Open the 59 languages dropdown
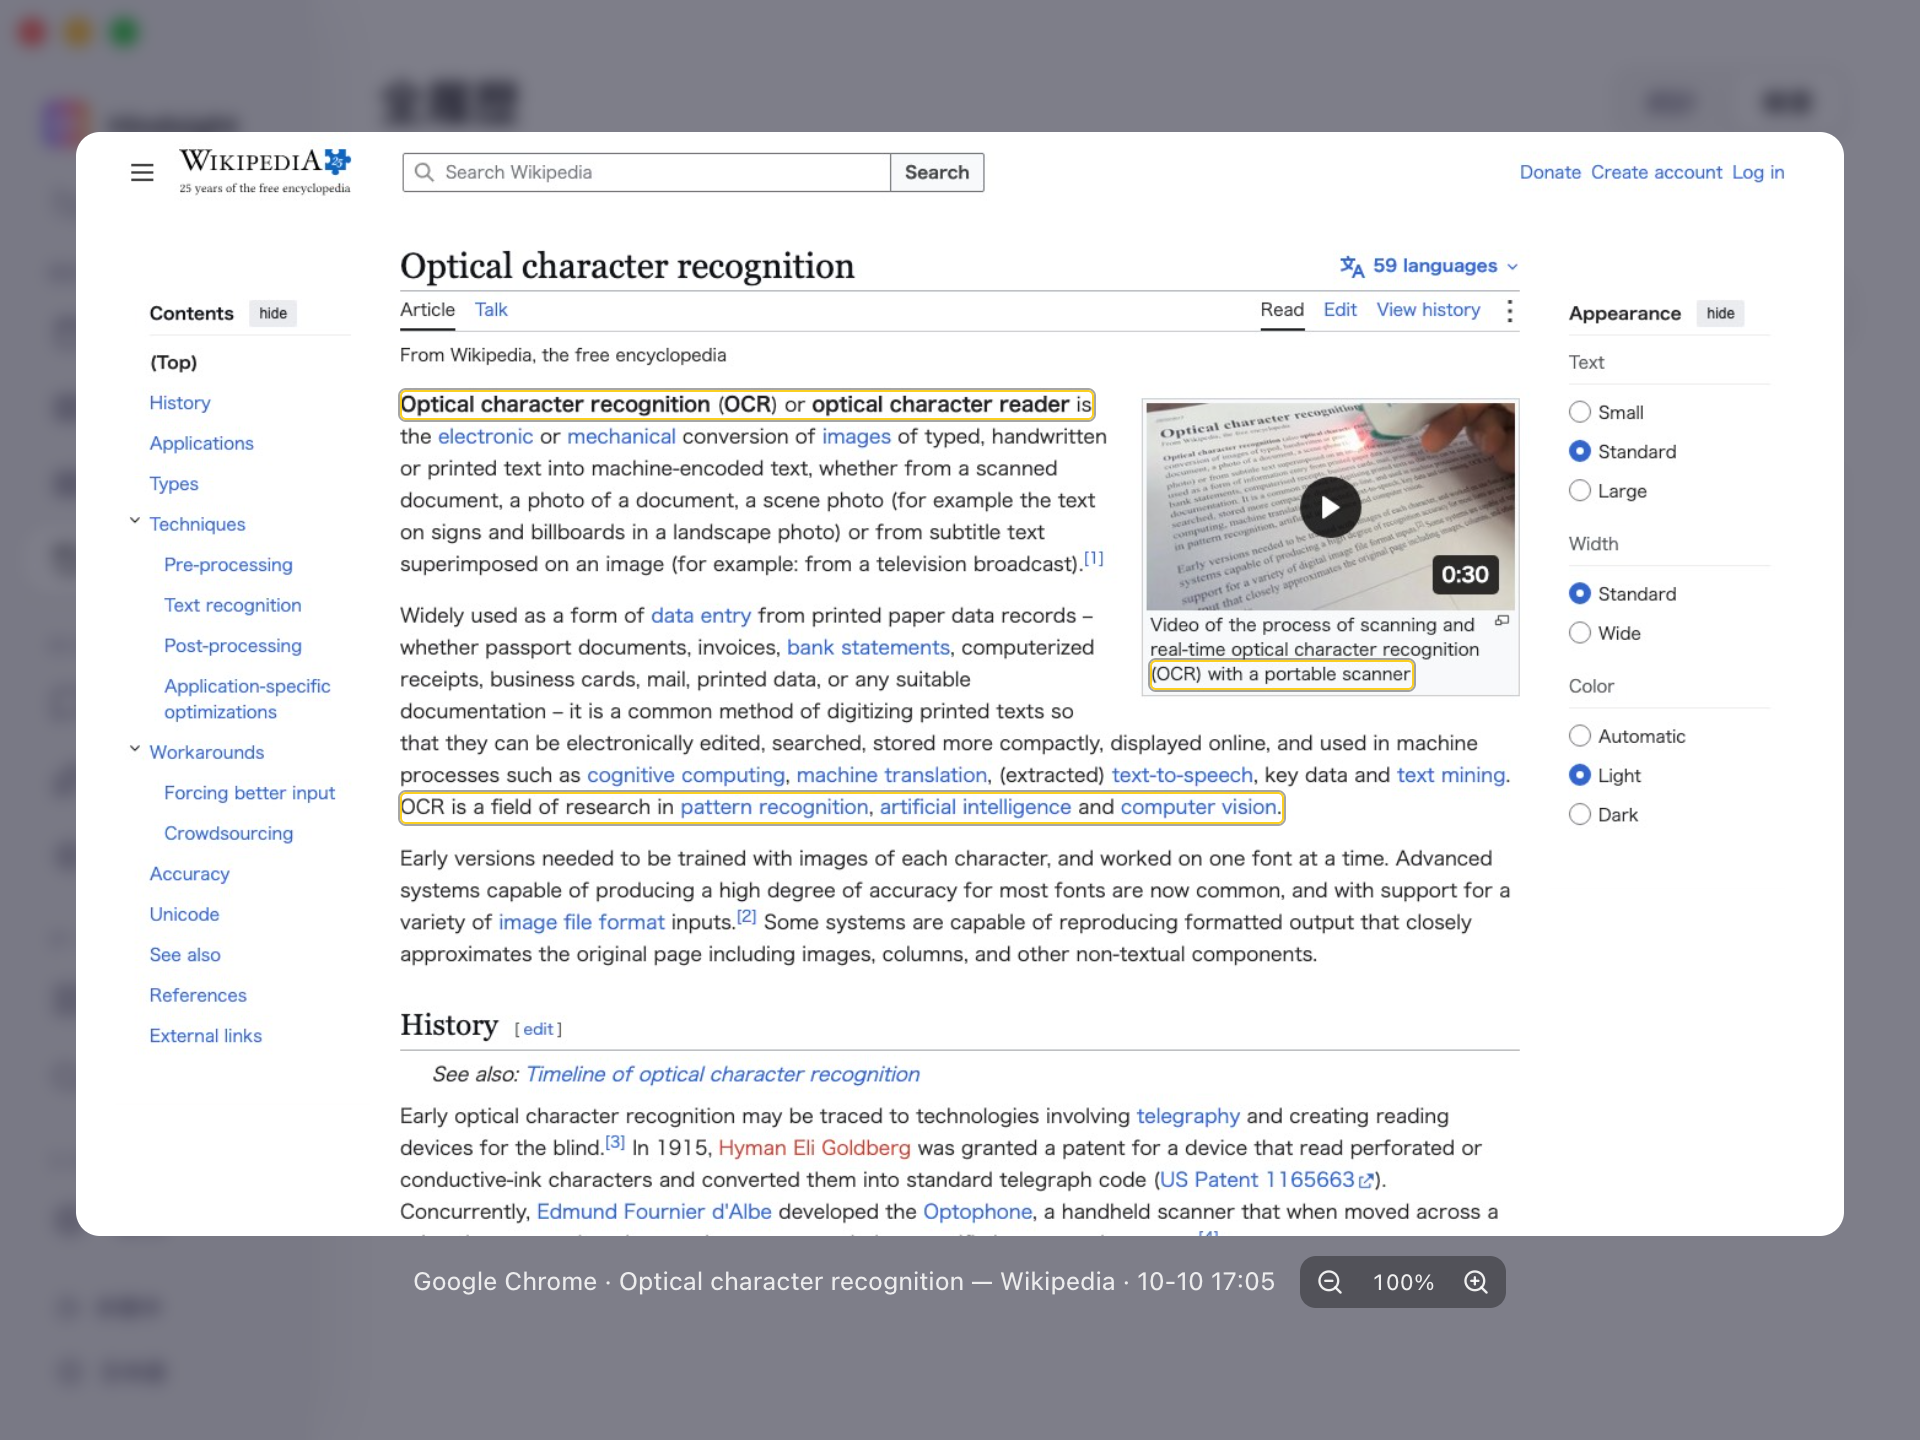 (x=1430, y=266)
